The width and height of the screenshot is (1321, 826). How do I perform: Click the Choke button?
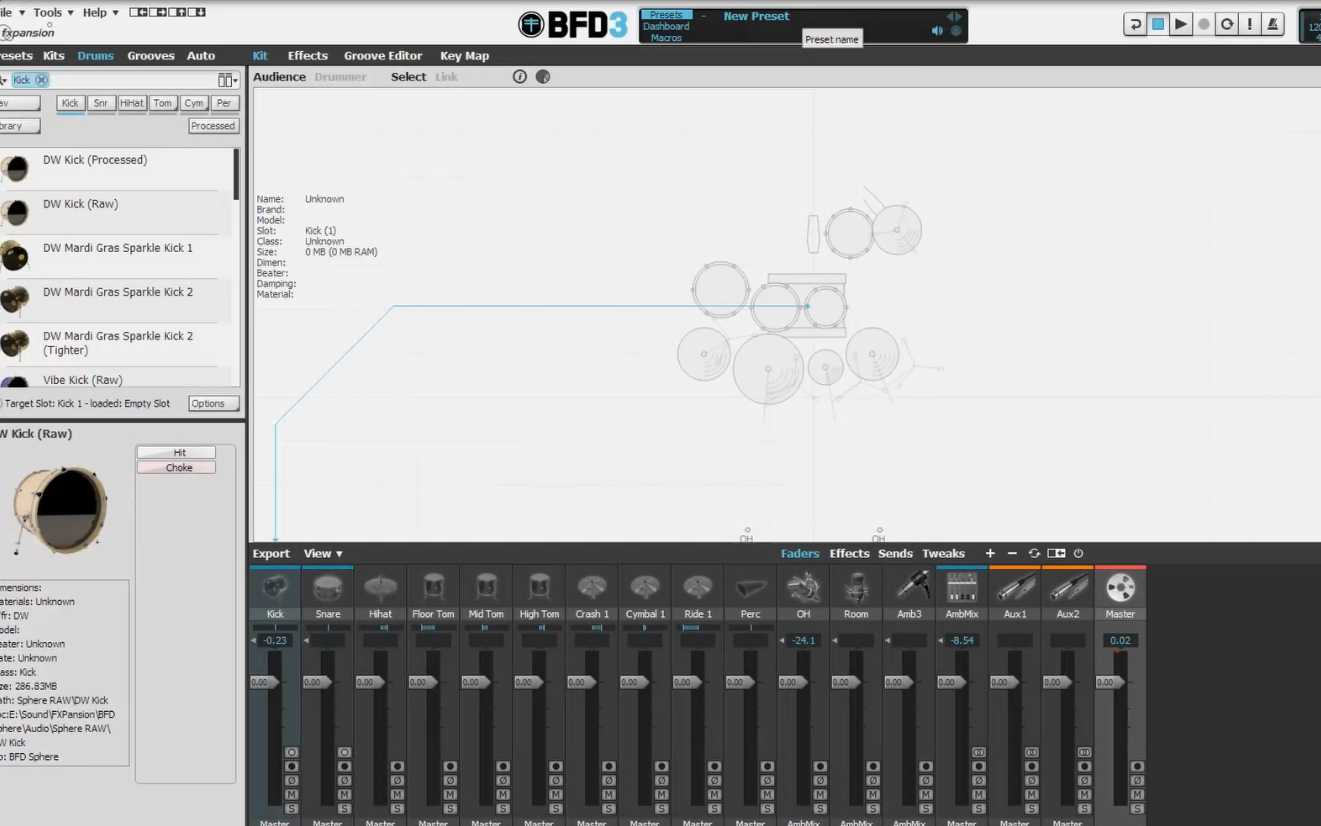[x=176, y=468]
